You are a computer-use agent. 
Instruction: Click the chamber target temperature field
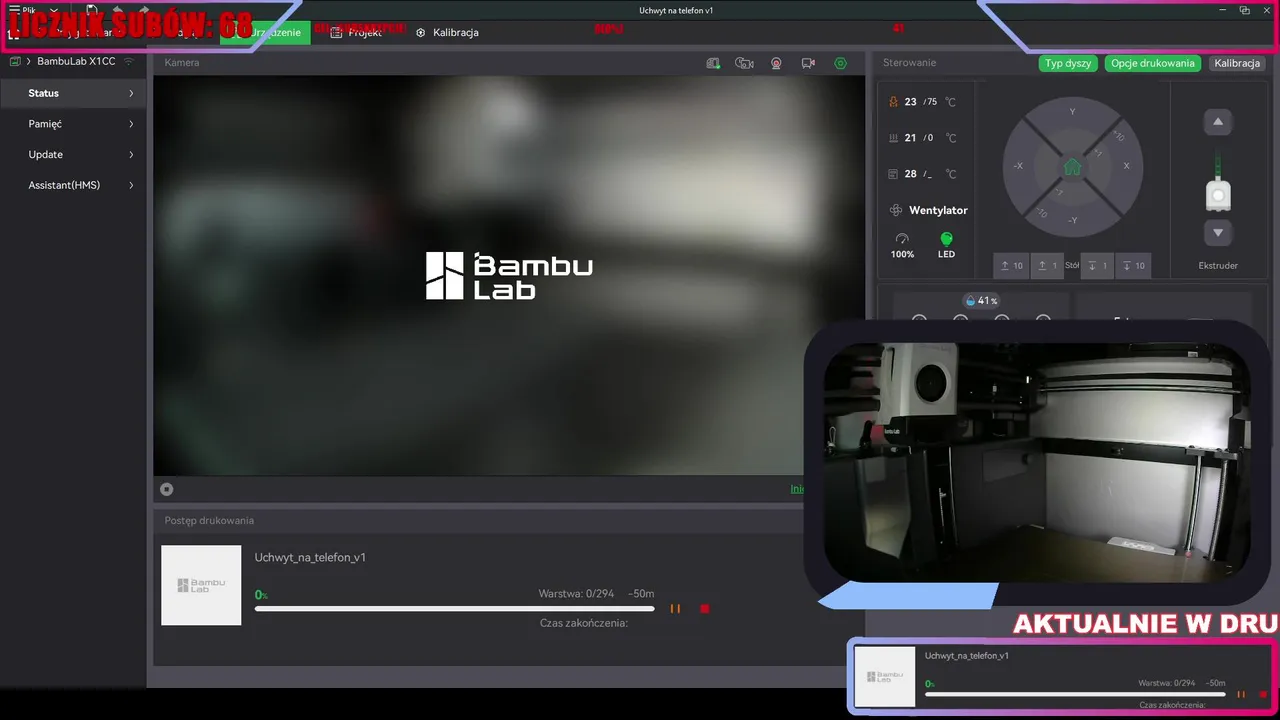pyautogui.click(x=930, y=174)
